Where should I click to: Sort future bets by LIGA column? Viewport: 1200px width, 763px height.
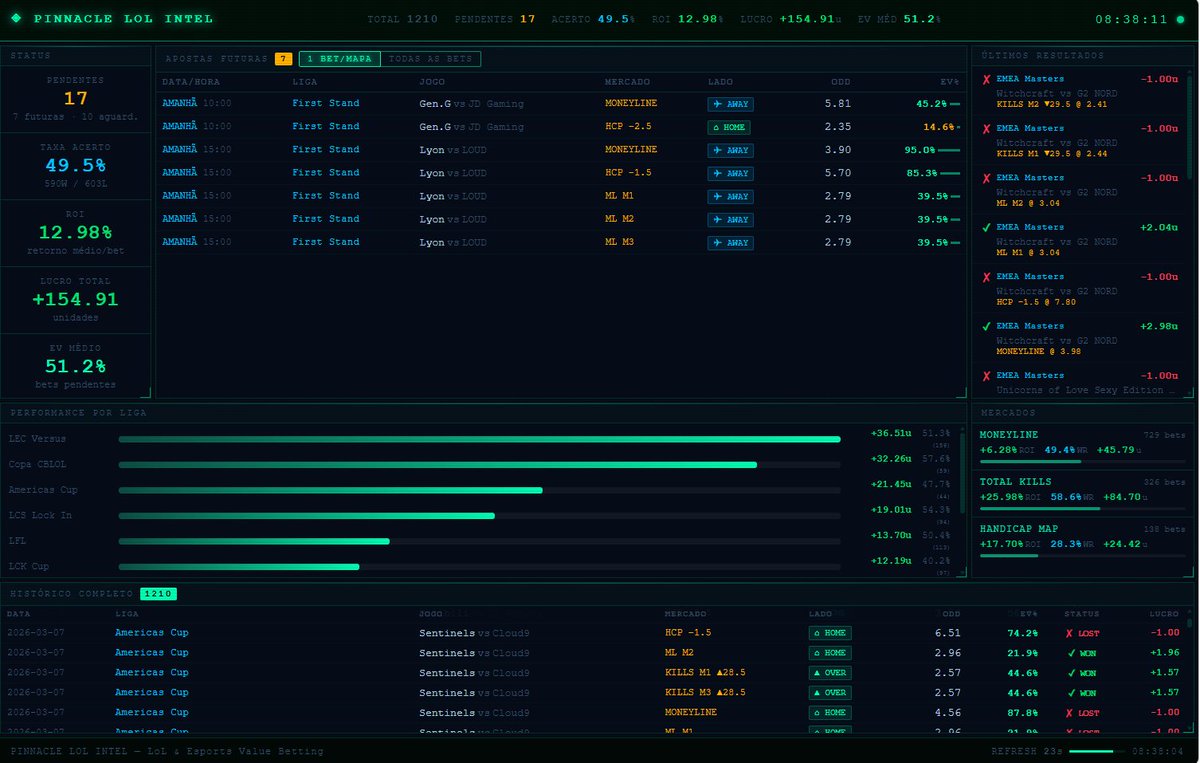coord(304,81)
